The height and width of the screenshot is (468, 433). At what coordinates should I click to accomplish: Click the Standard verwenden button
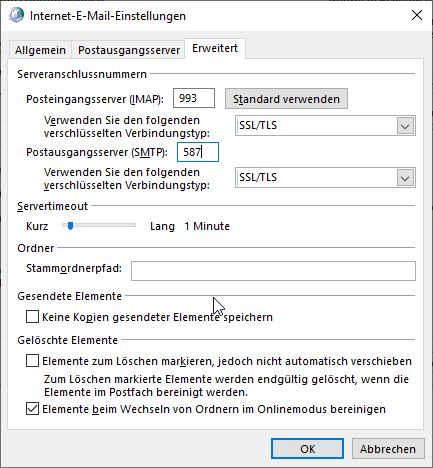pos(286,99)
